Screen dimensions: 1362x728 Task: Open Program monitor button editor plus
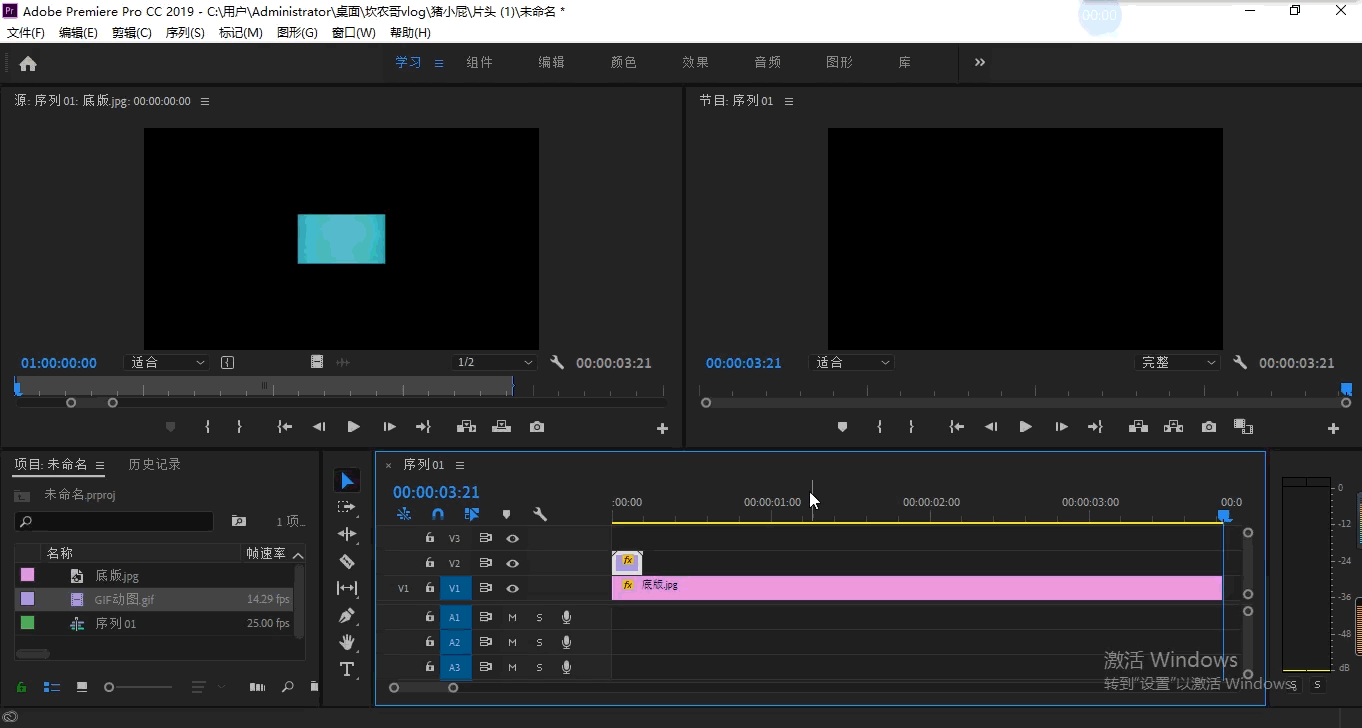tap(1333, 428)
